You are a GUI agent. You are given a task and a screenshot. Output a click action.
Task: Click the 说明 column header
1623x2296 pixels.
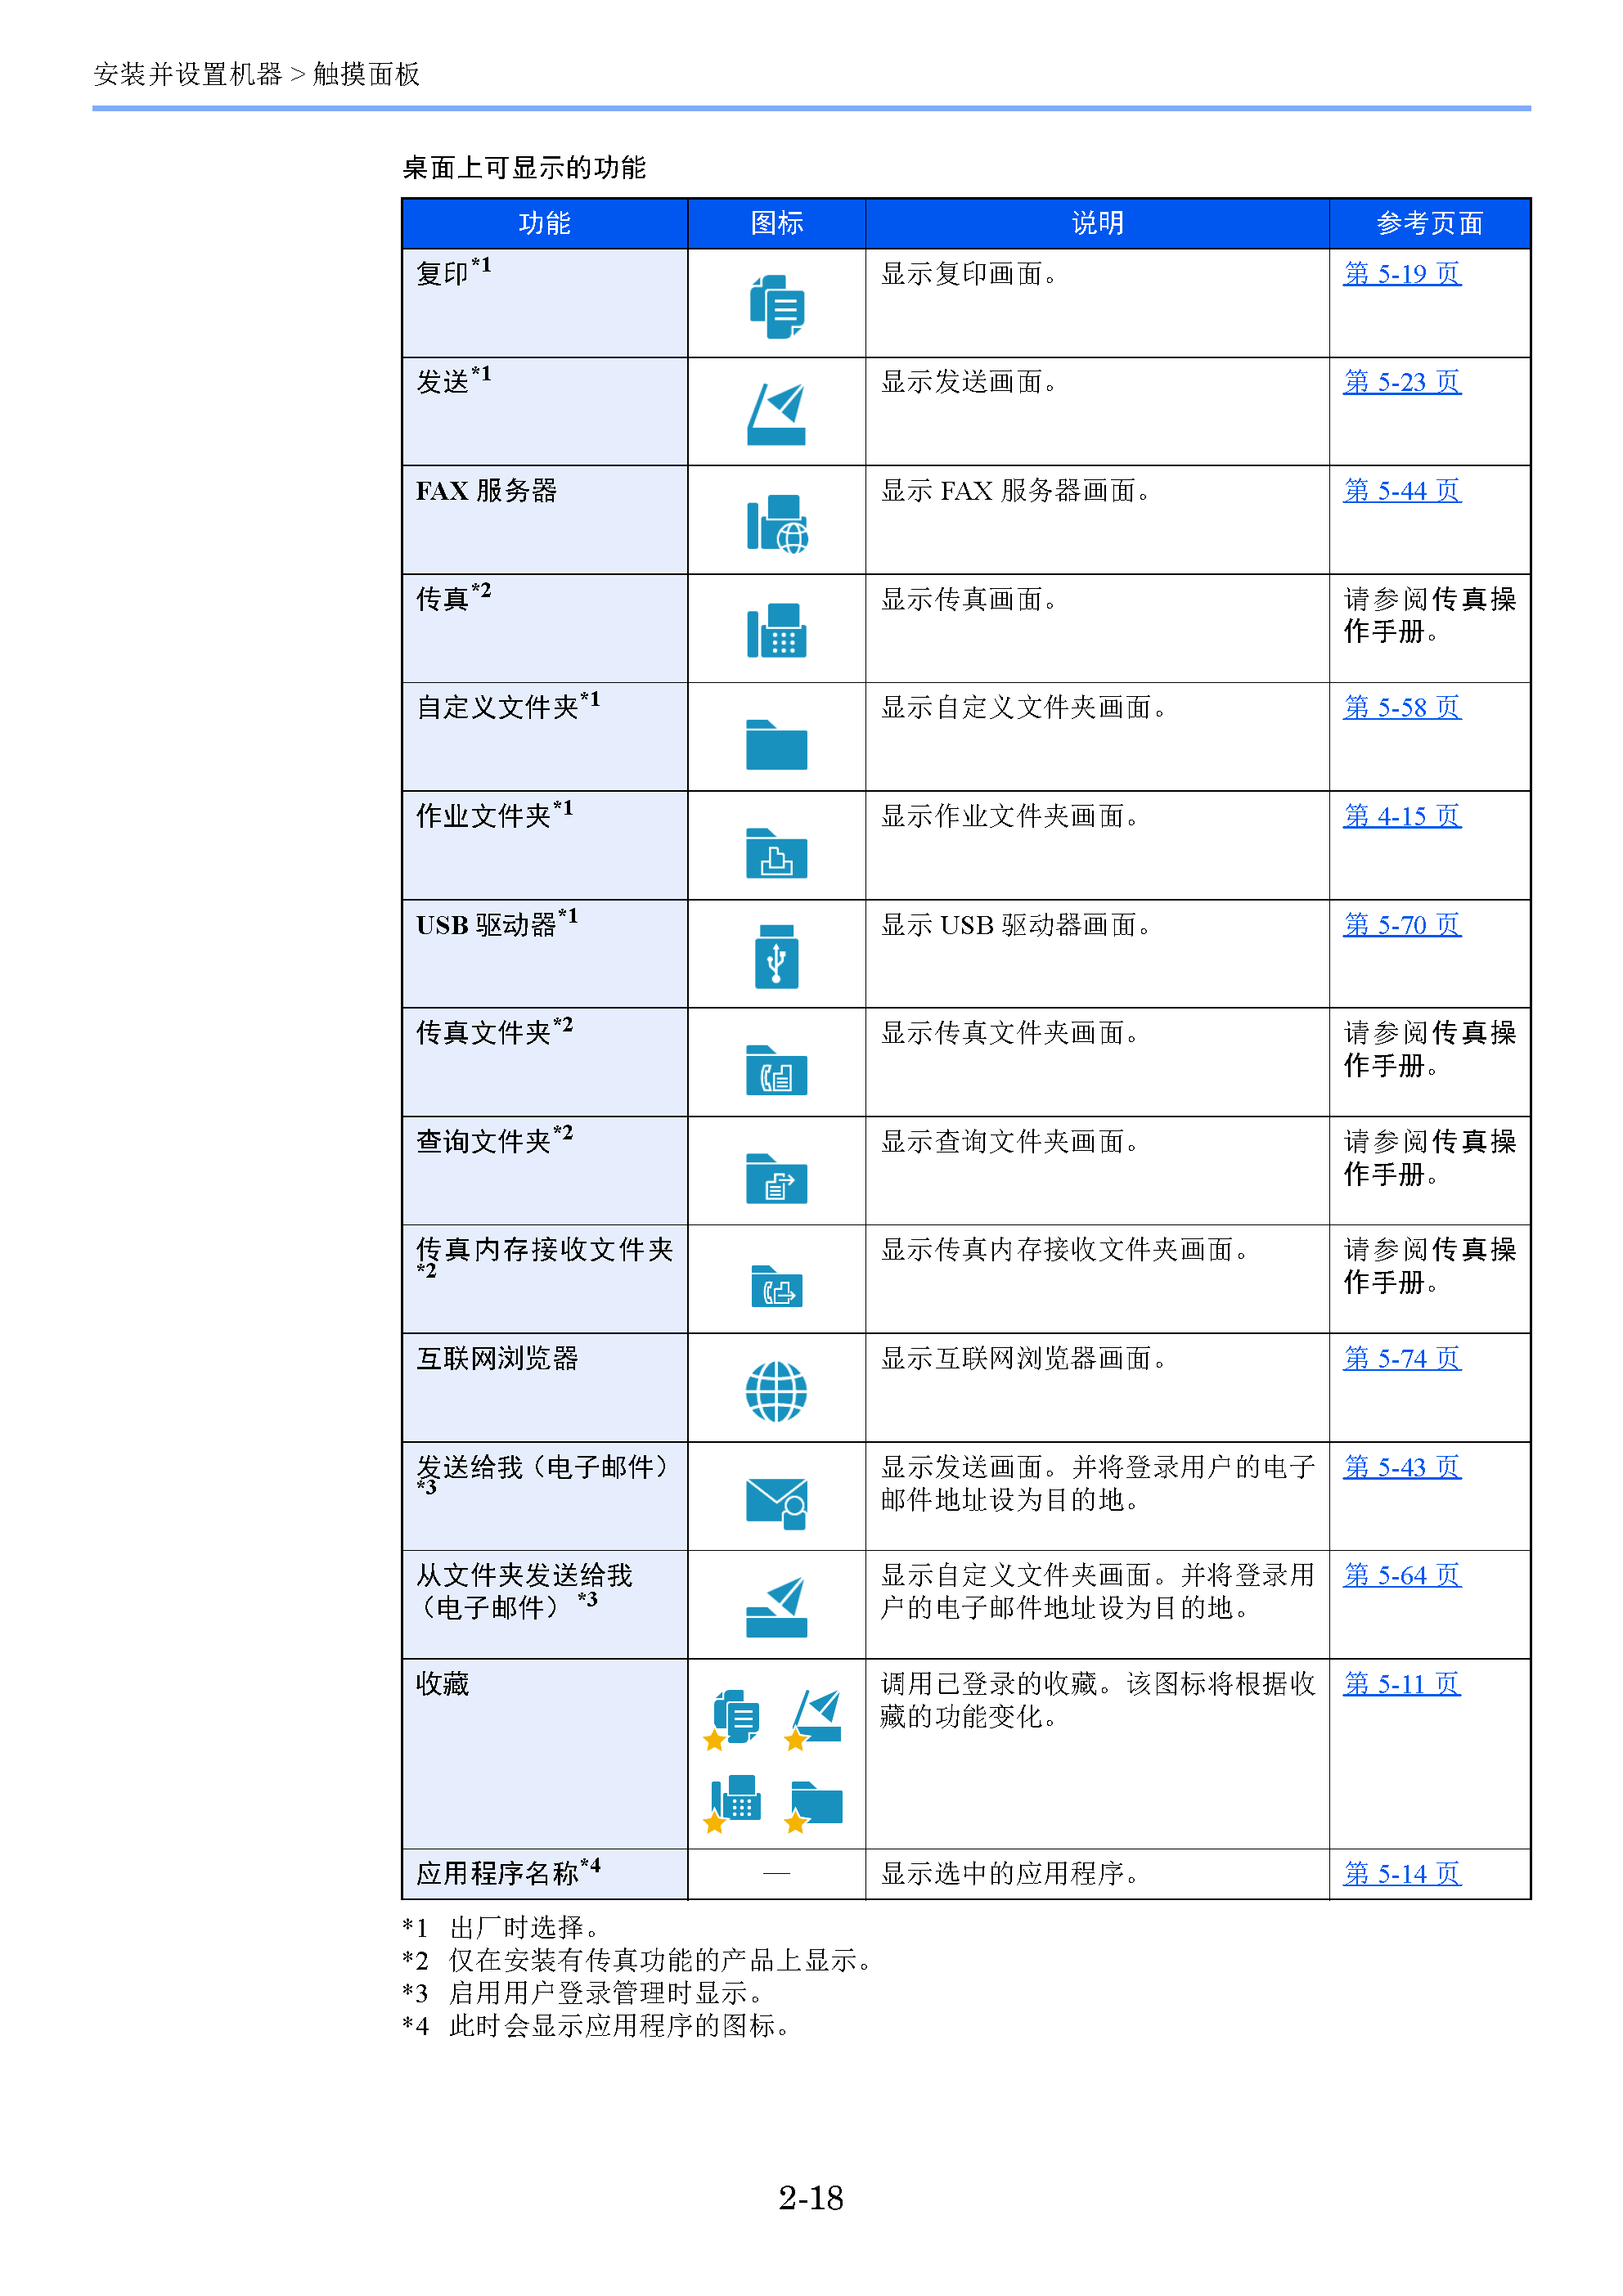[x=1097, y=223]
